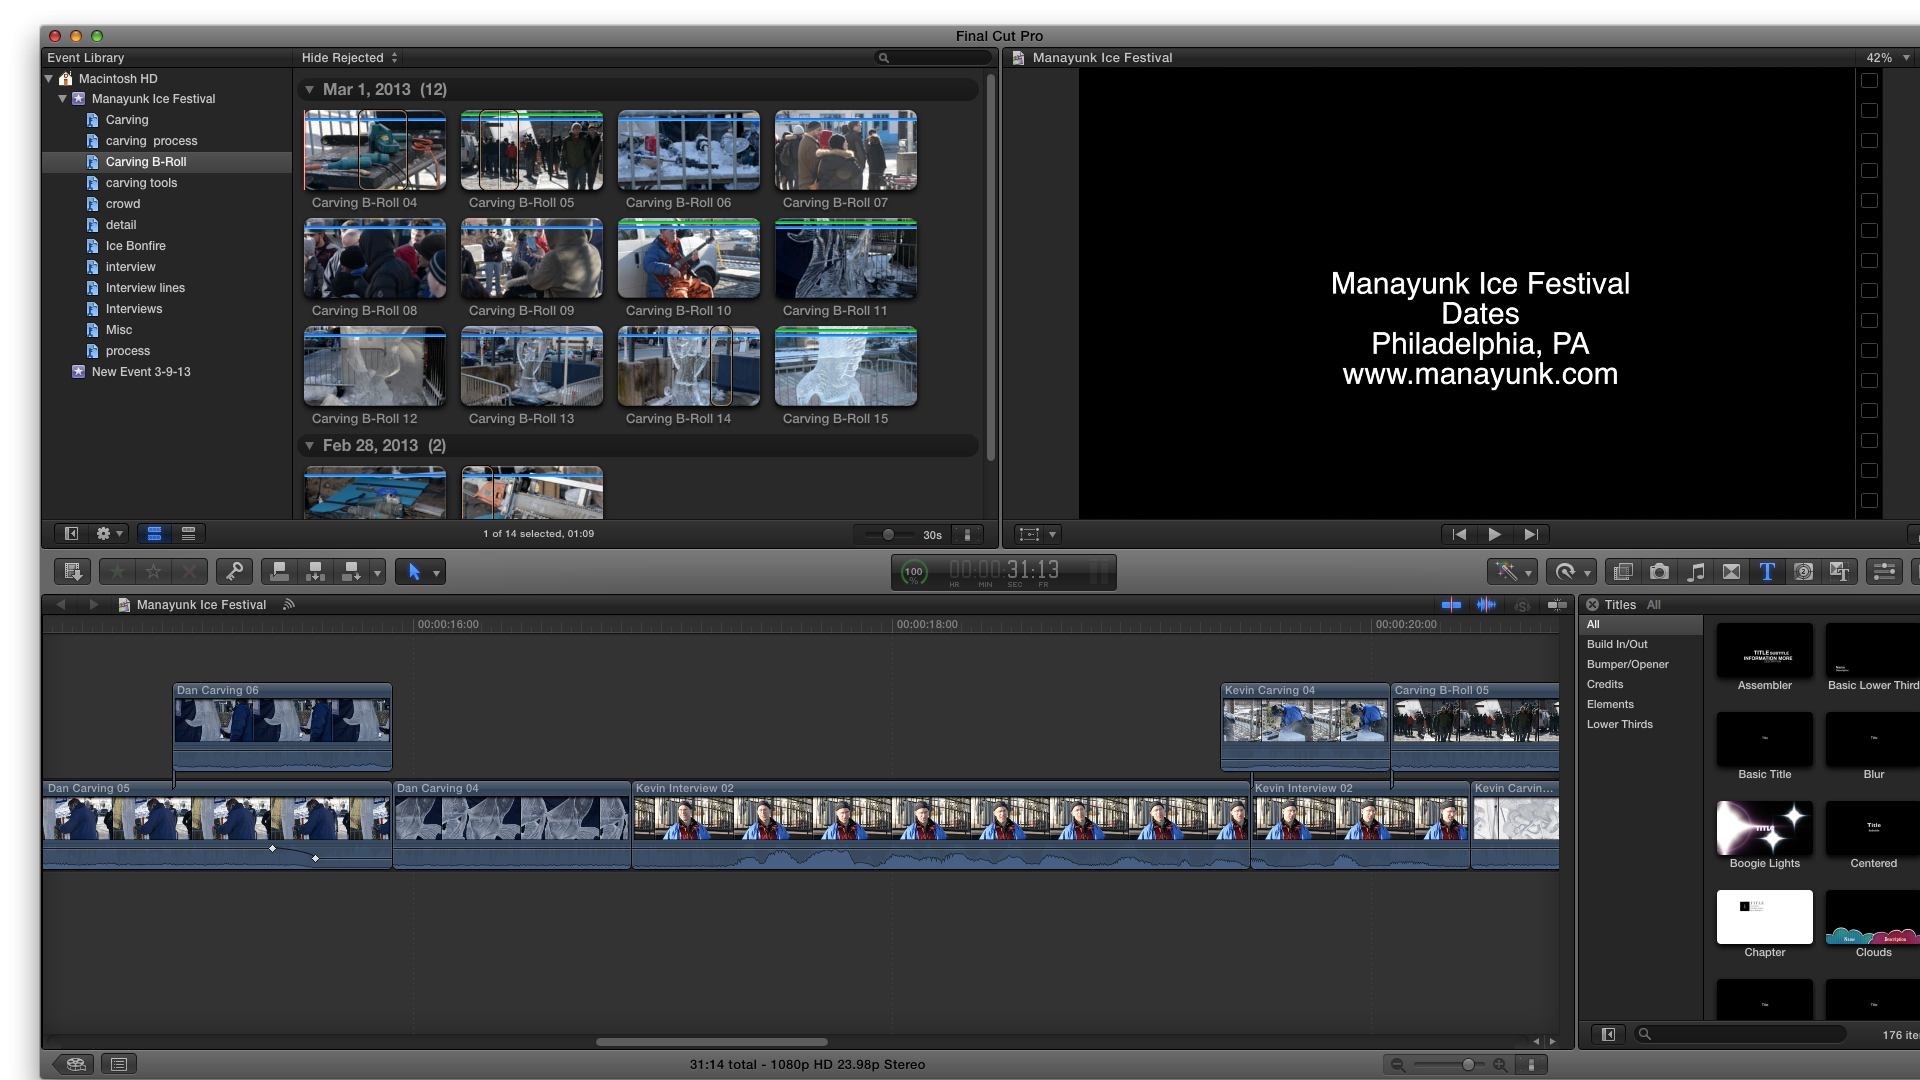Viewport: 1920px width, 1080px height.
Task: Select the Carving keyword collection
Action: (127, 120)
